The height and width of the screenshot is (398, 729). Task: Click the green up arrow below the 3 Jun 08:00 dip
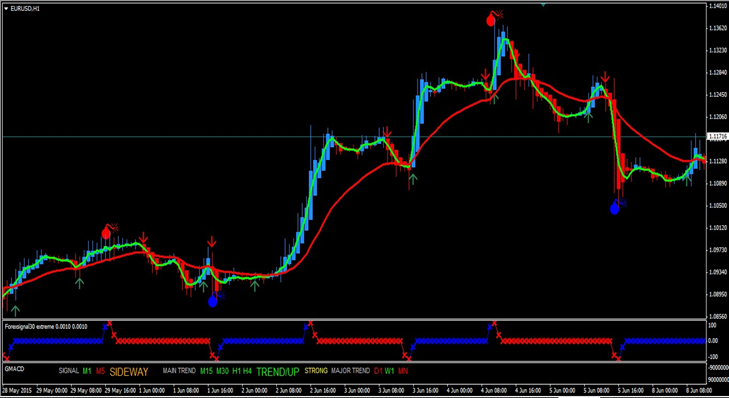413,179
